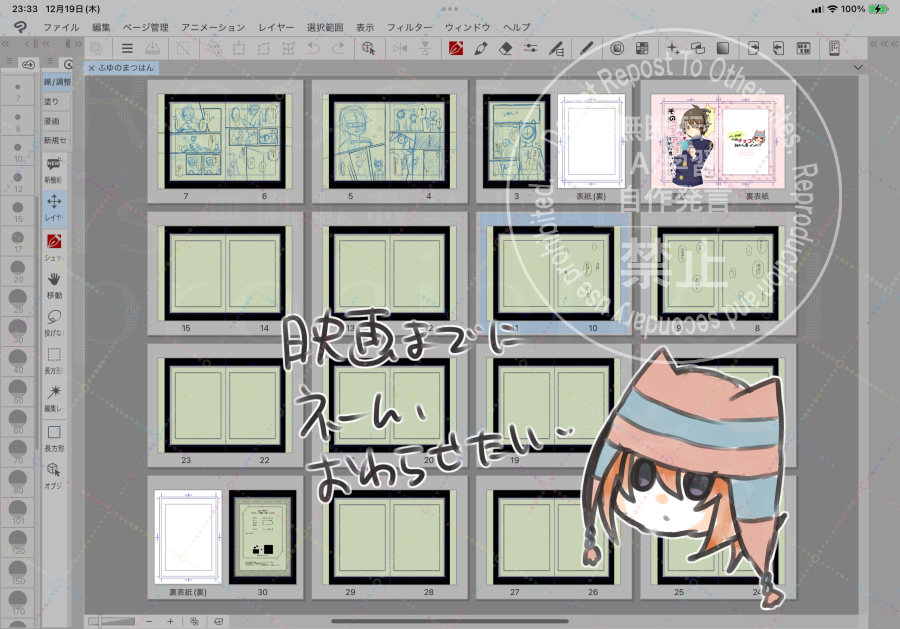Close the ふゆのまつほん tab

click(91, 68)
